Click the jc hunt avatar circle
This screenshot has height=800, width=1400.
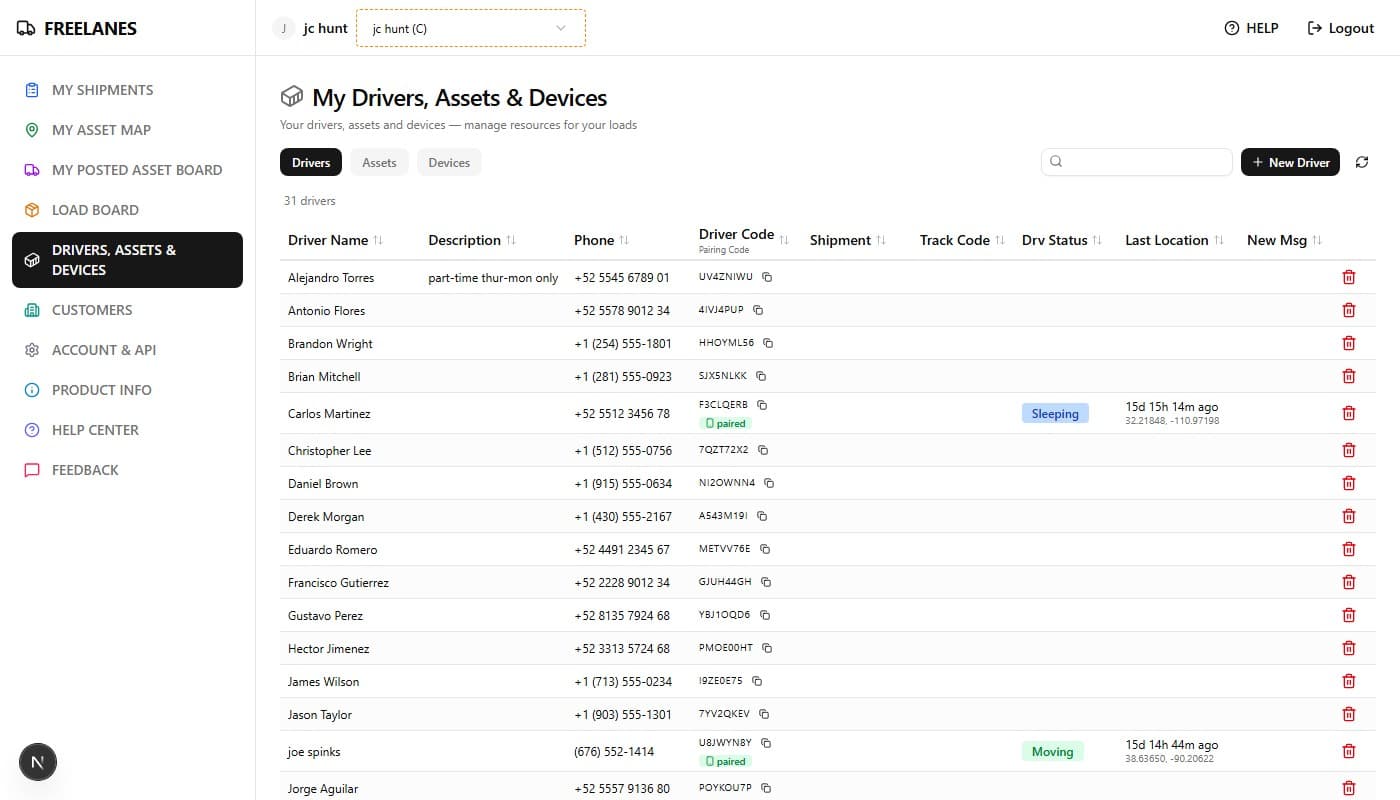(x=284, y=28)
